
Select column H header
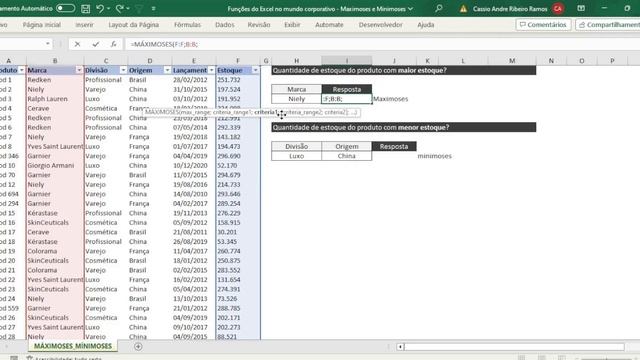click(x=297, y=61)
